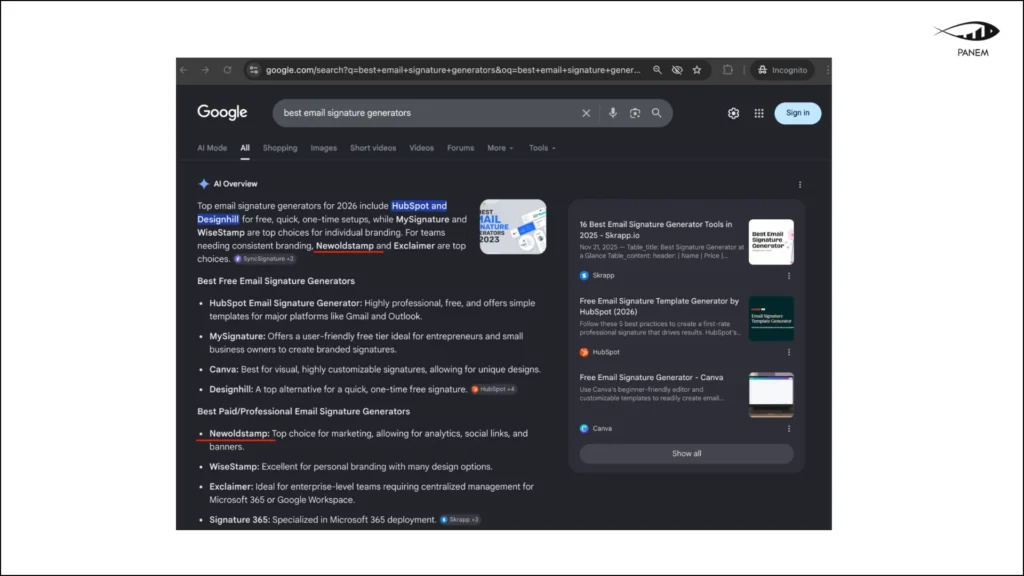The image size is (1024, 576).
Task: Open Quick Settings gear icon
Action: pos(733,113)
